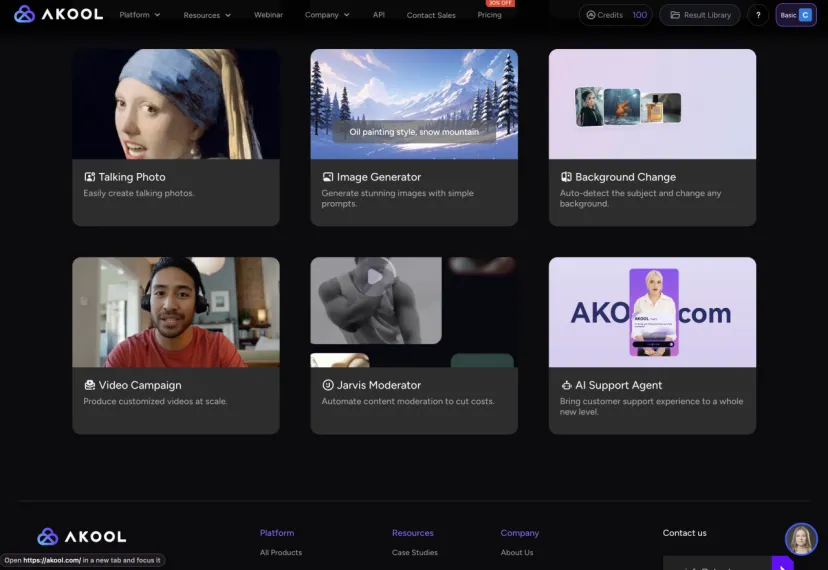Image resolution: width=828 pixels, height=570 pixels.
Task: Click the Talking Photo title
Action: pos(132,177)
